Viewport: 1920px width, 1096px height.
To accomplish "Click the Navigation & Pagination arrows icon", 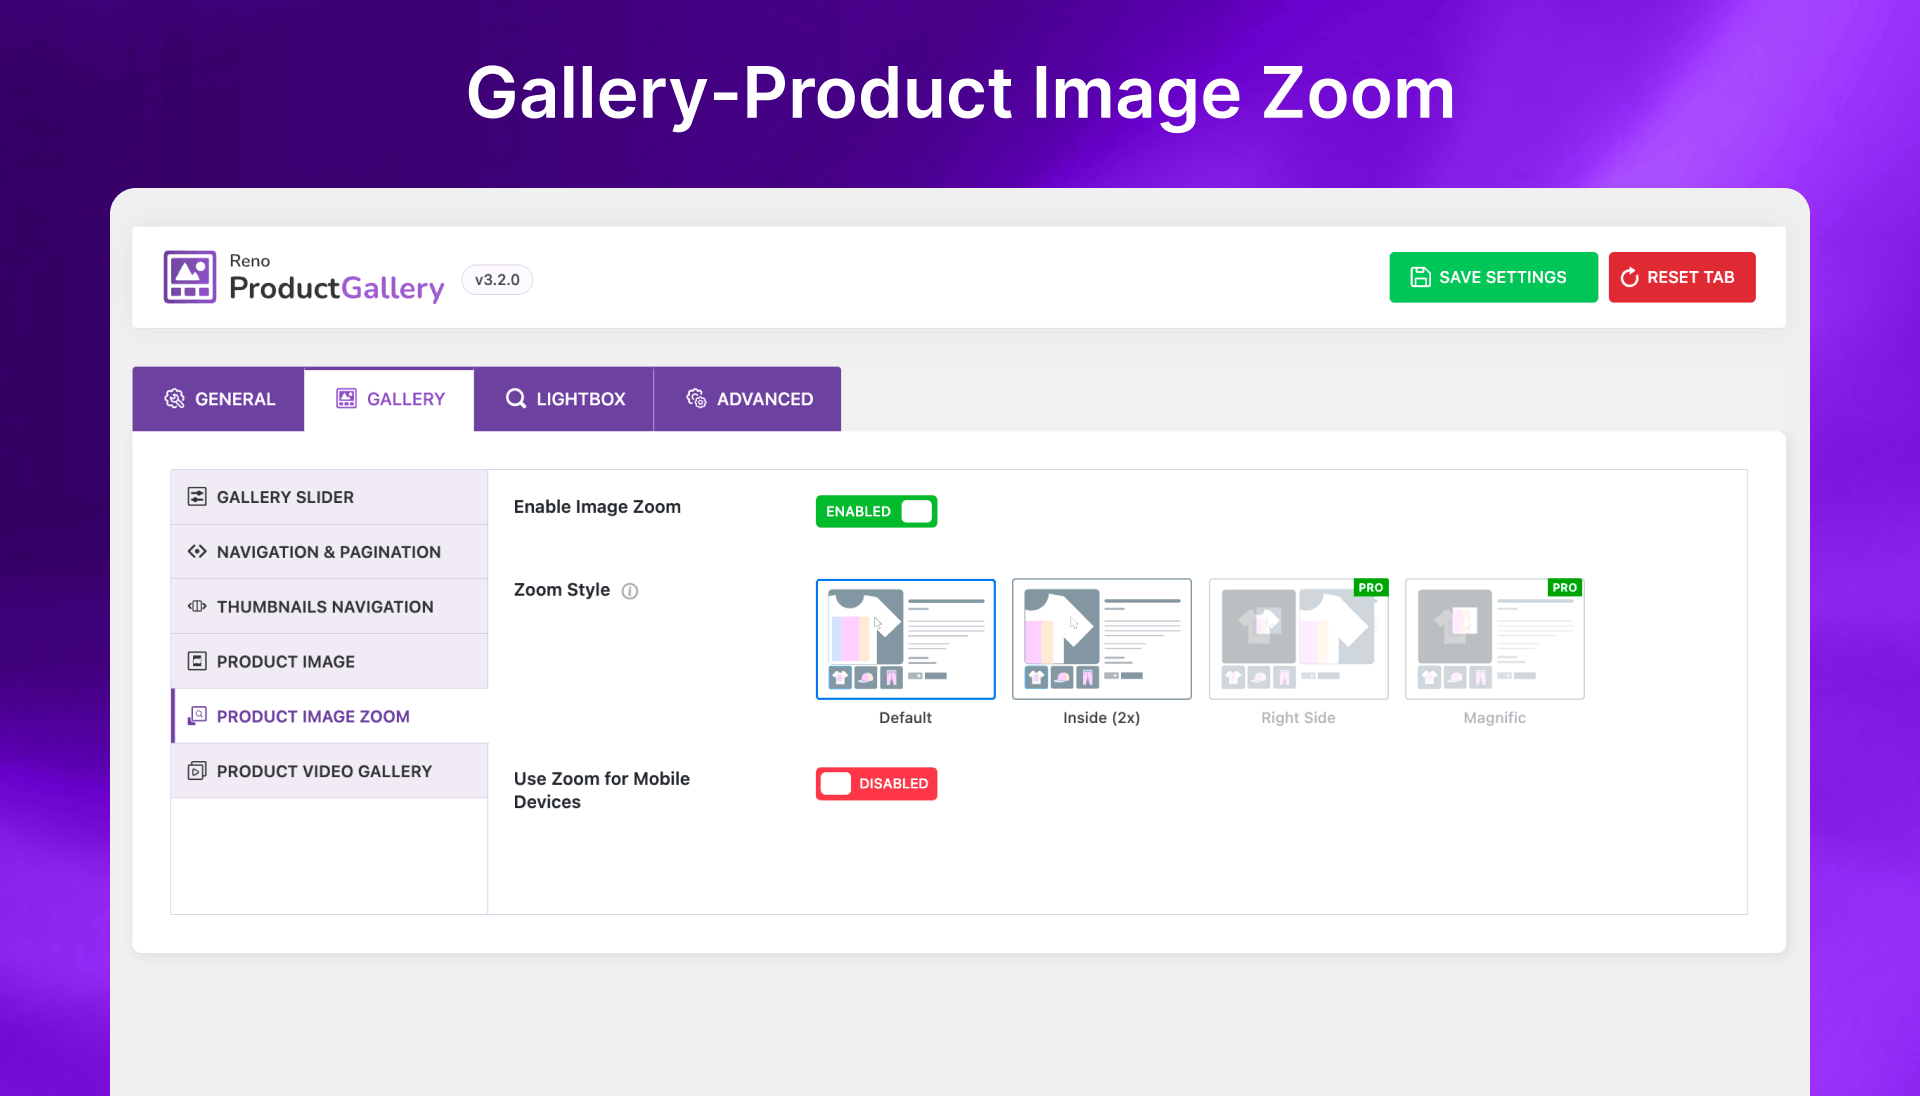I will 197,552.
